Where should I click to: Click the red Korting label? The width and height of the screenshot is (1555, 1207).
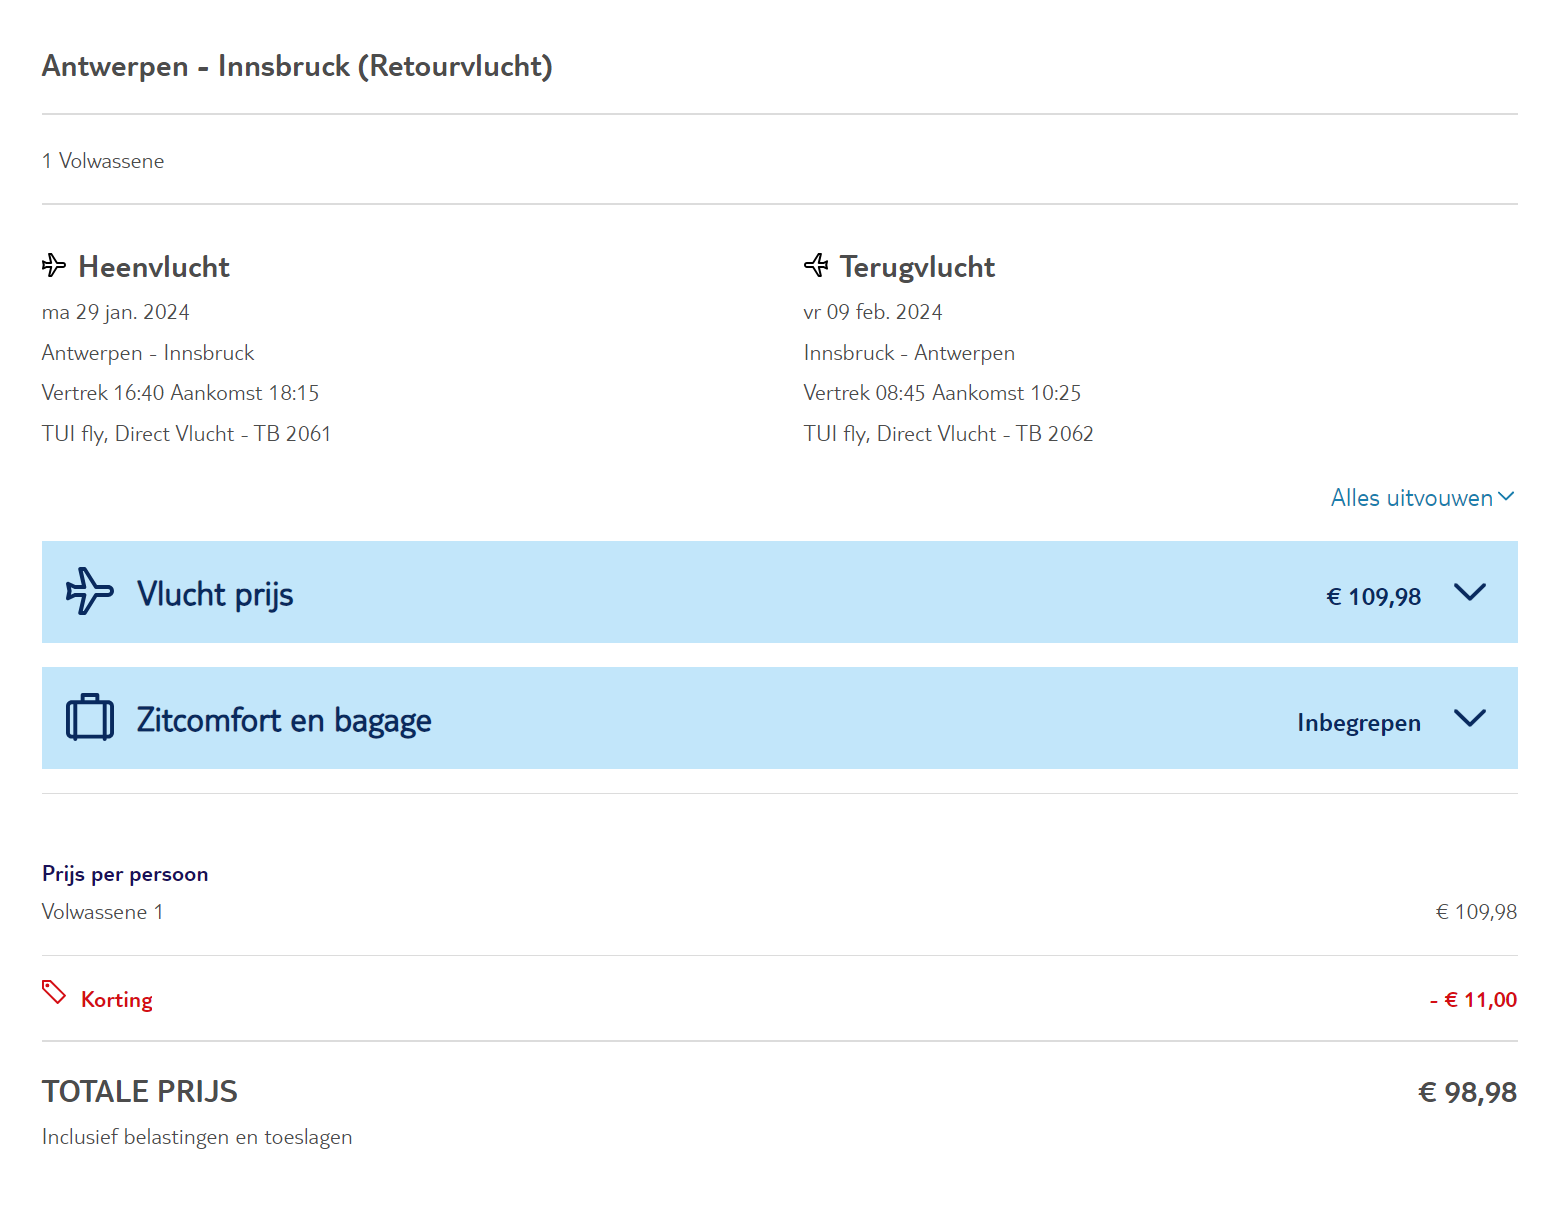117,1000
